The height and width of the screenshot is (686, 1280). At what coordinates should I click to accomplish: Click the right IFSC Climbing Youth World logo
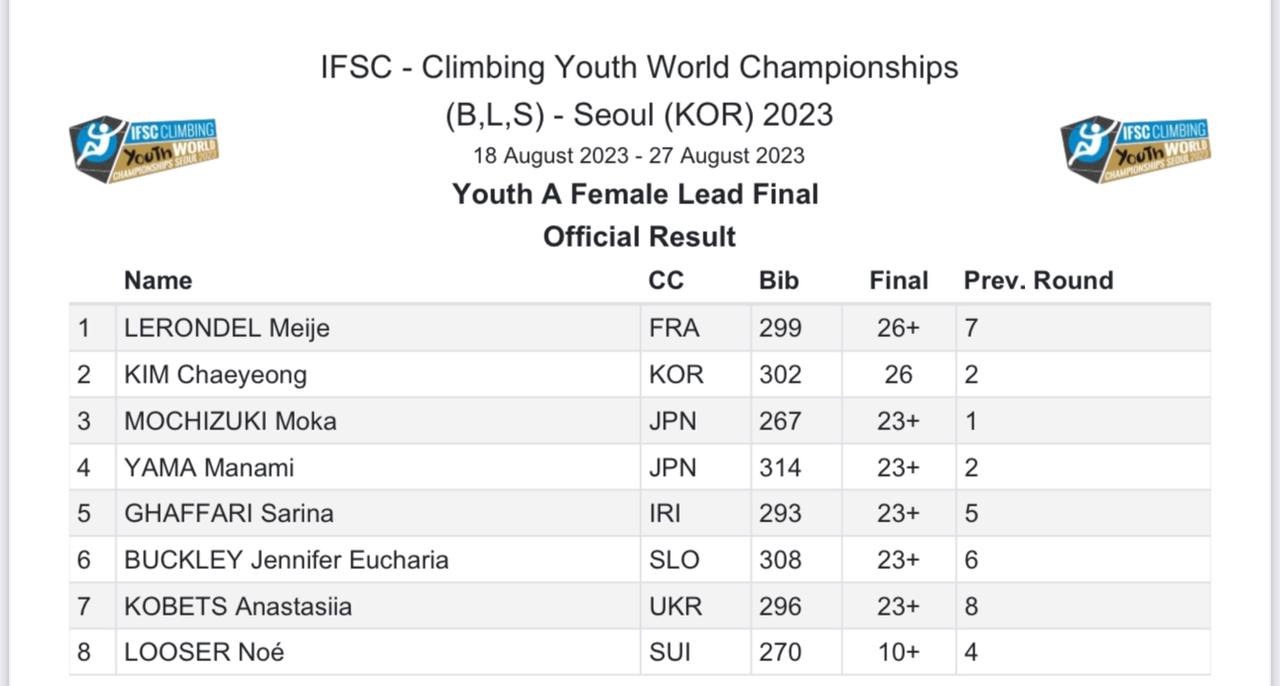tap(1134, 148)
